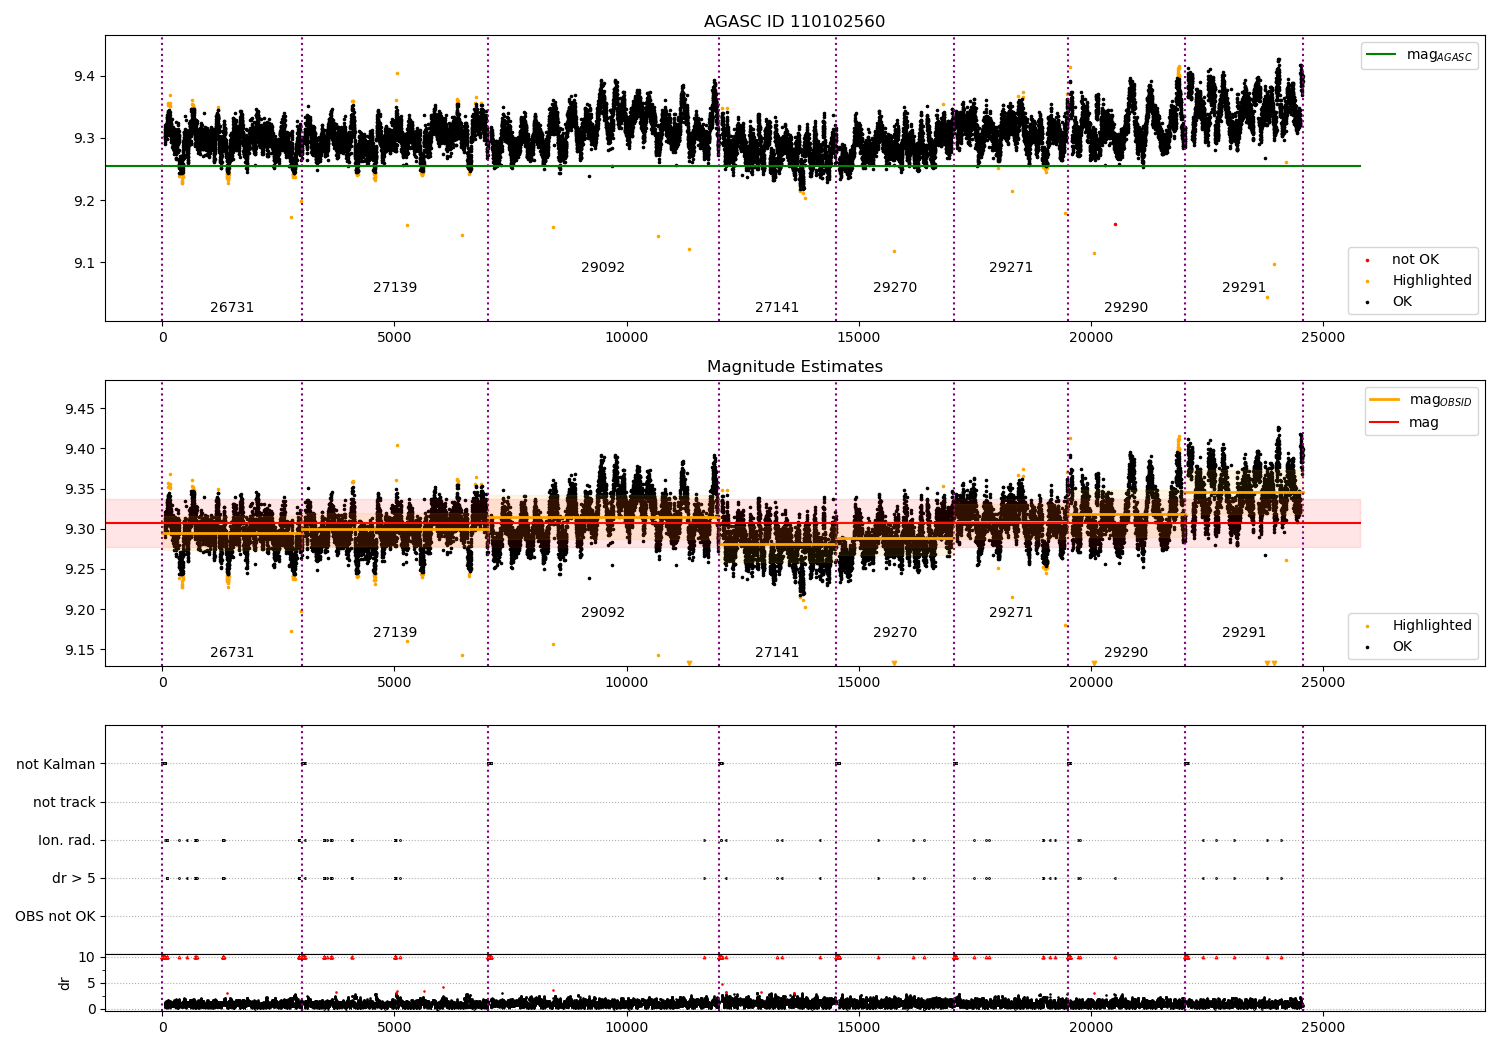The width and height of the screenshot is (1500, 1050).
Task: Click x-axis tick 0 under bottom plot
Action: coord(162,1026)
